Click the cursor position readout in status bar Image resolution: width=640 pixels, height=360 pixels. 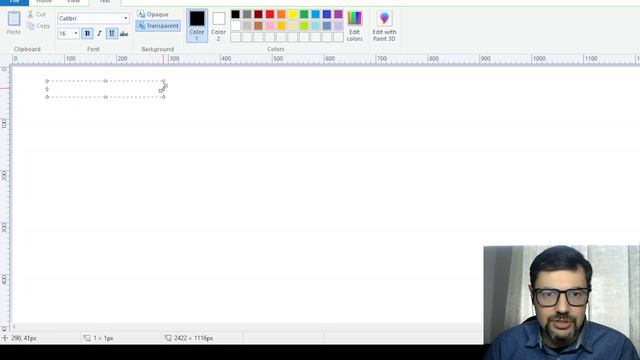(x=24, y=338)
